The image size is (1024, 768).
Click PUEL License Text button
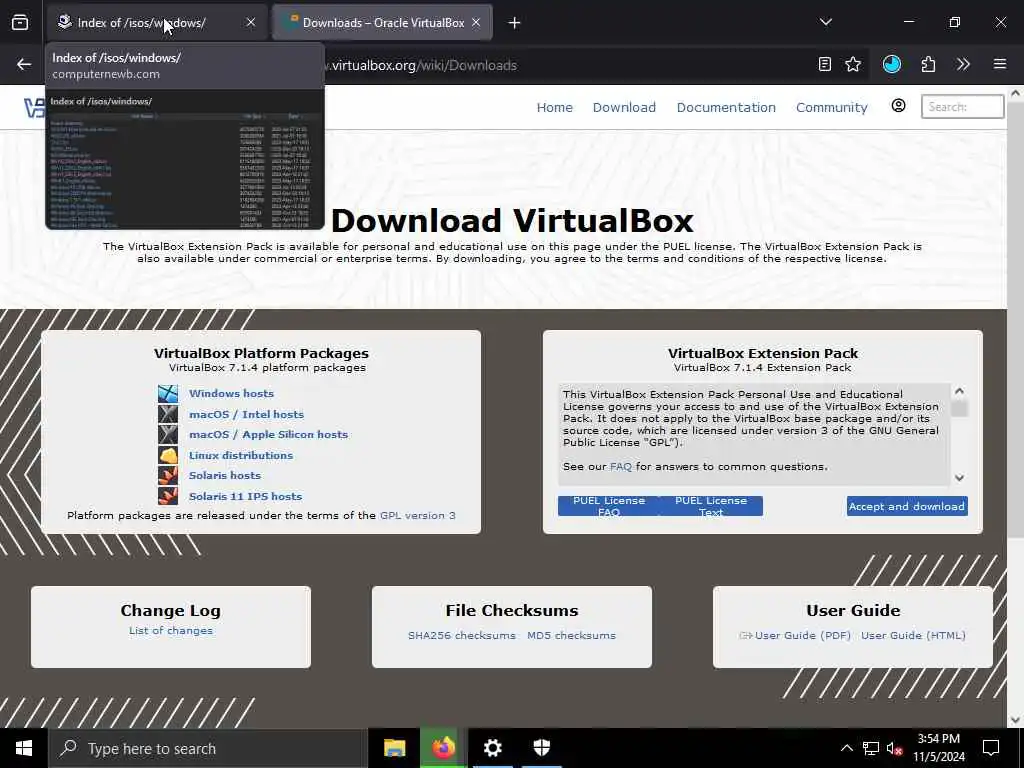[x=711, y=506]
